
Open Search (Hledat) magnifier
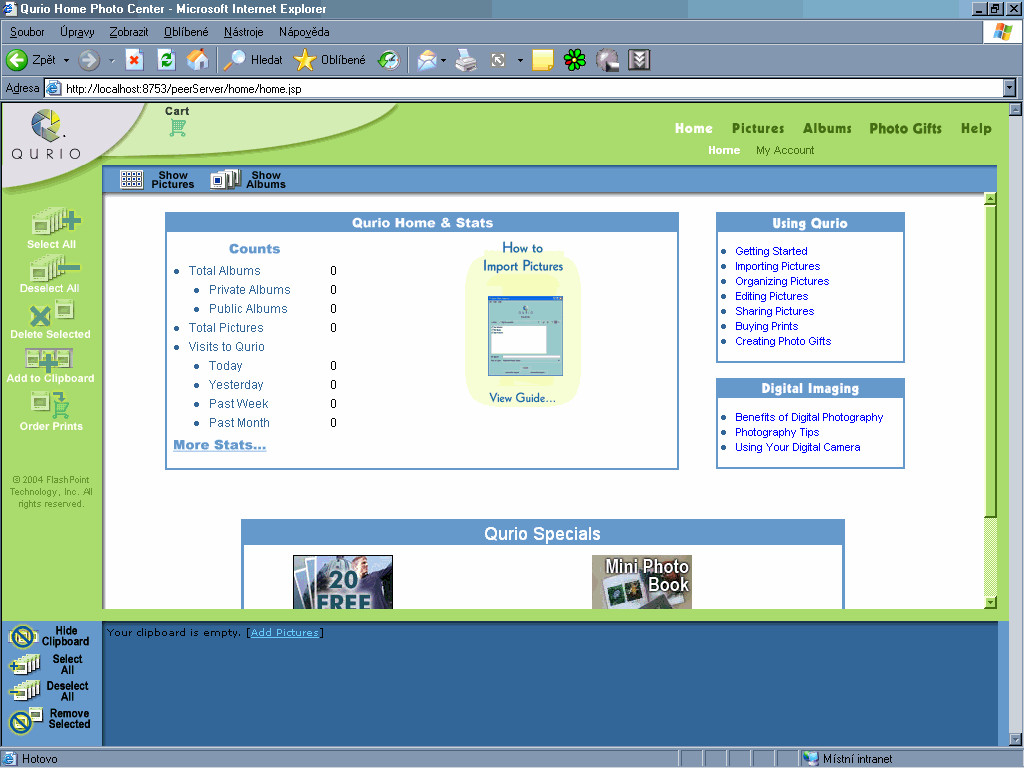pos(234,60)
